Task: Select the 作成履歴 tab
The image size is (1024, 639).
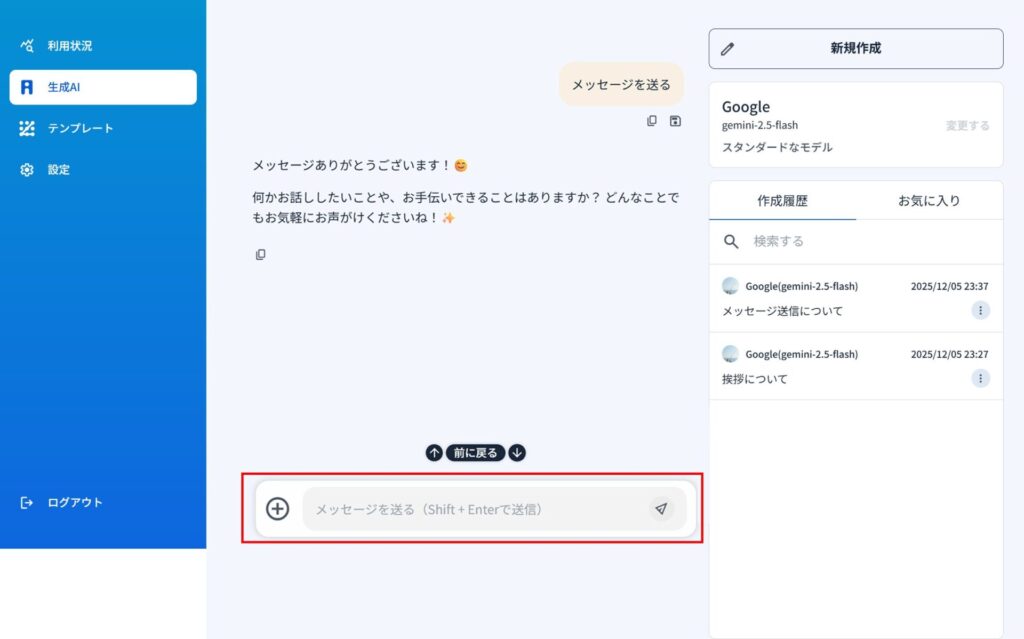Action: (782, 200)
